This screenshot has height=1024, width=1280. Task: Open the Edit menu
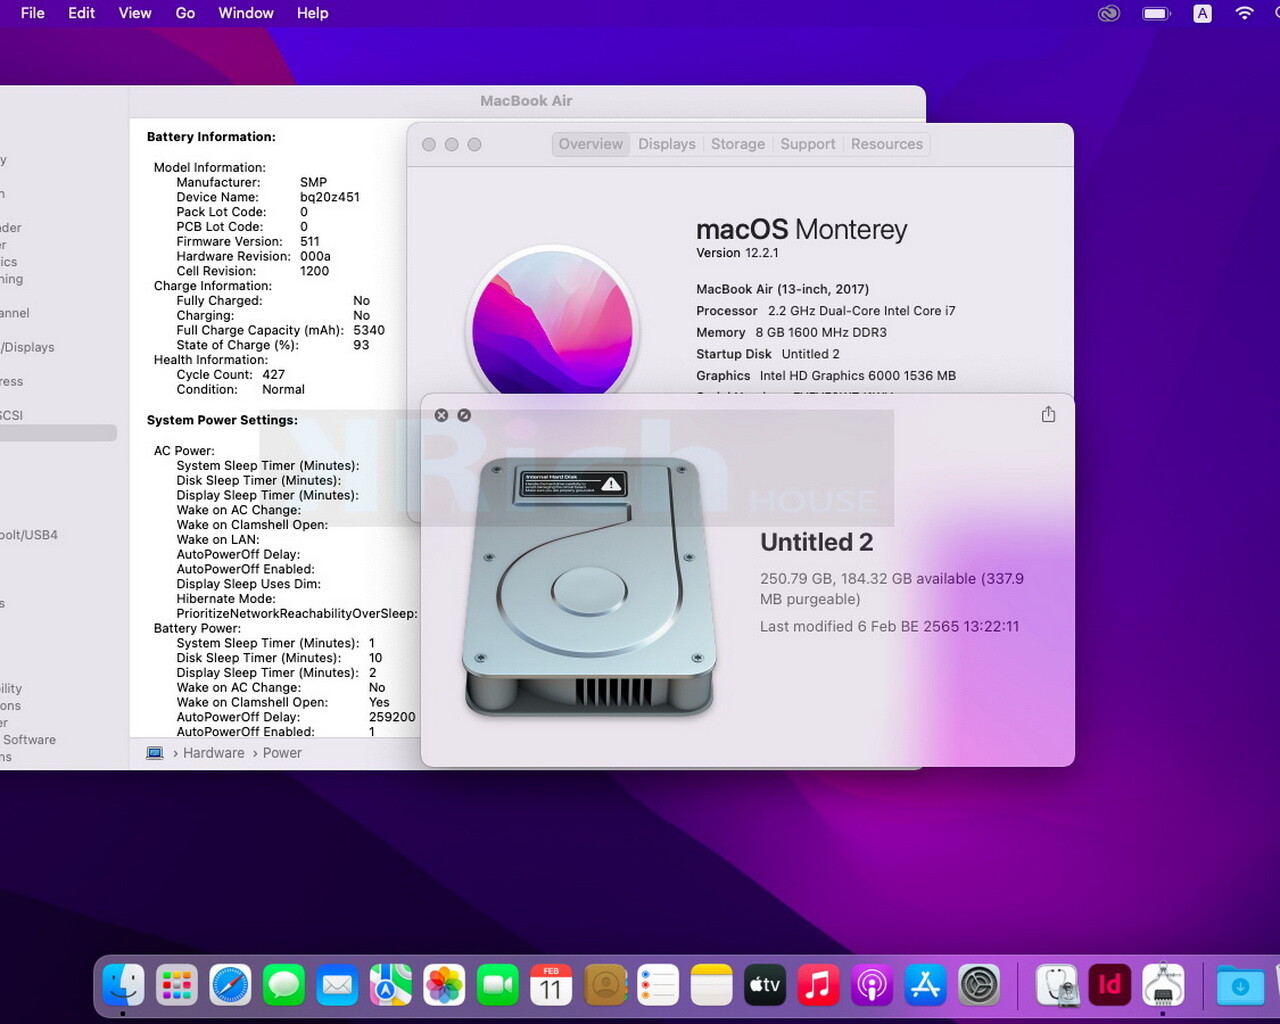coord(82,13)
